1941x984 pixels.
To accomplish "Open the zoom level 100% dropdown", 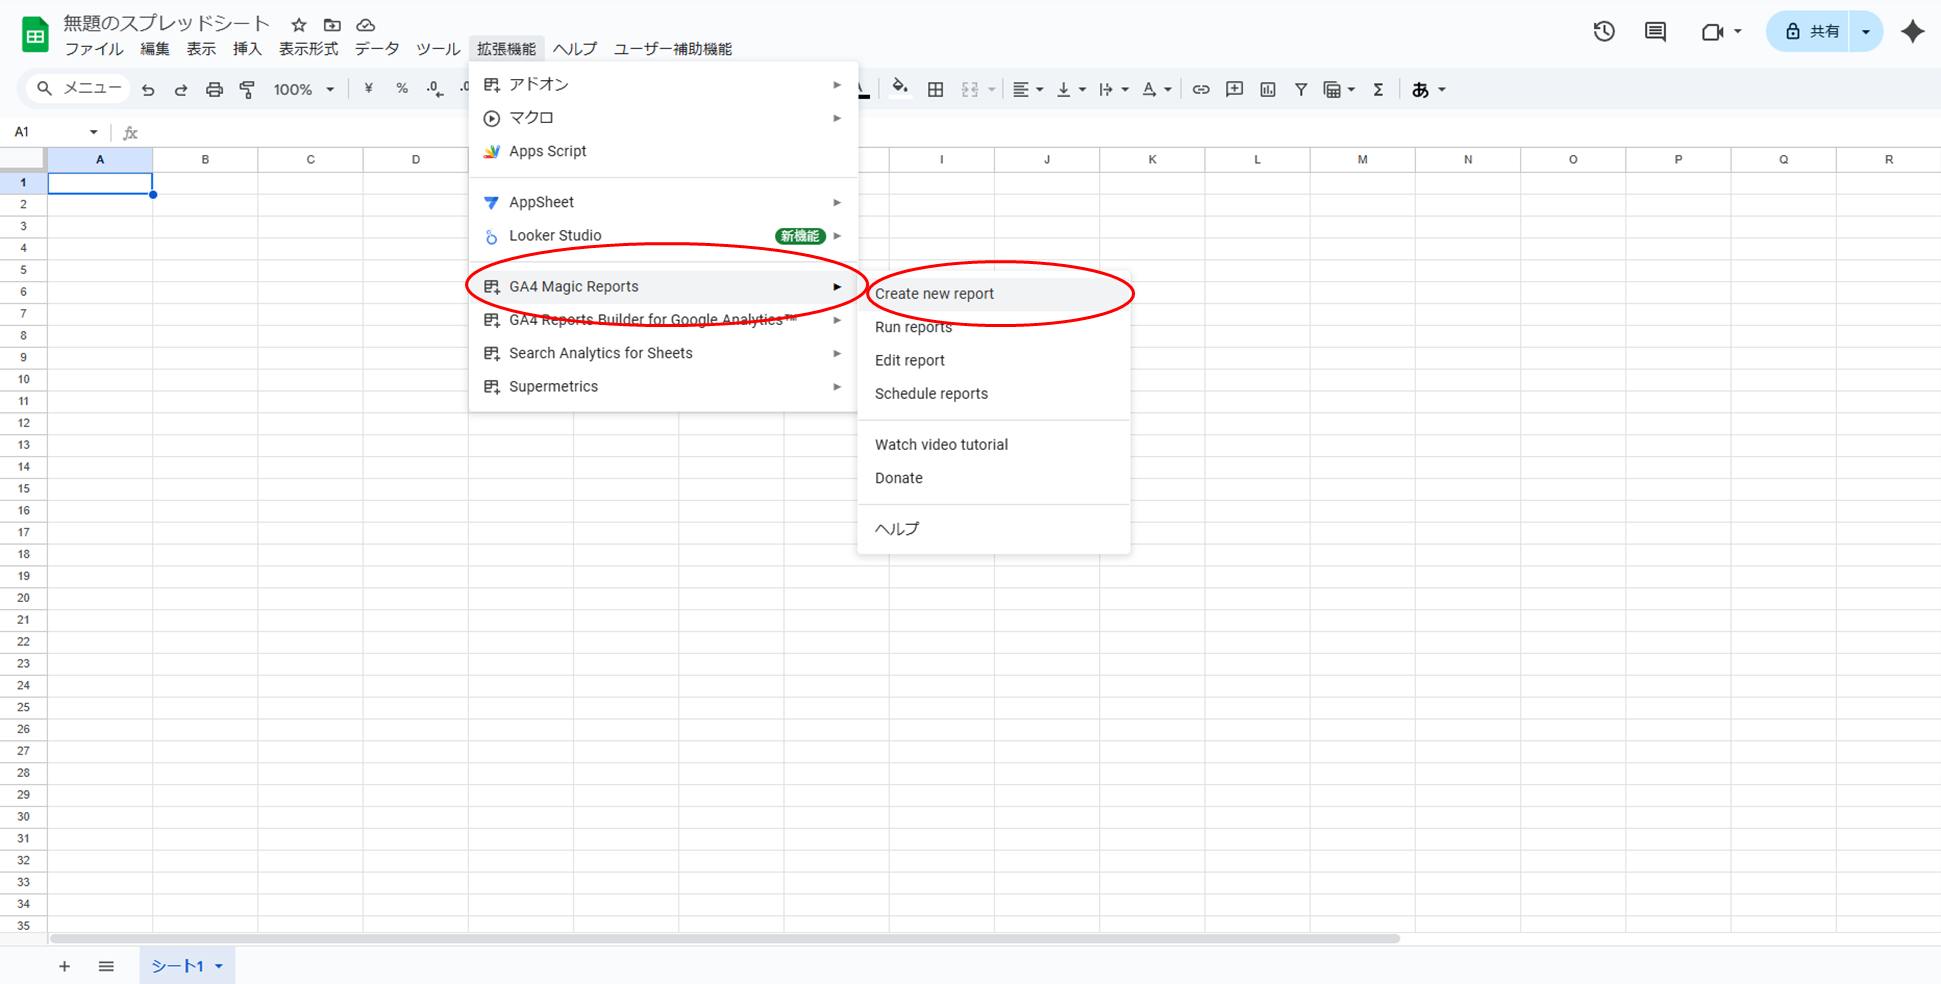I will tap(304, 90).
